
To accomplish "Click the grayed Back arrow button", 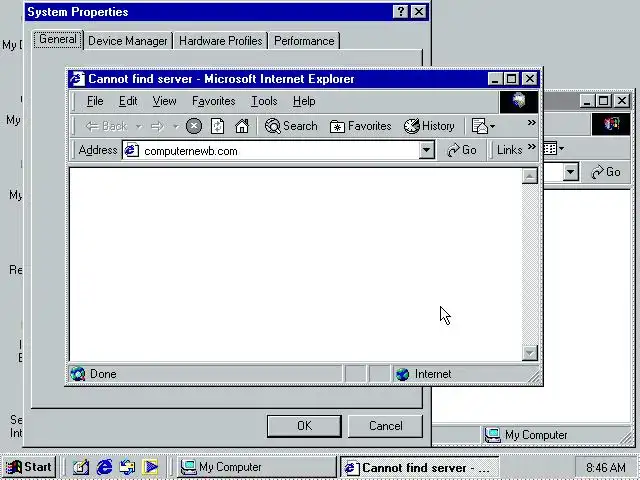I will tap(106, 126).
